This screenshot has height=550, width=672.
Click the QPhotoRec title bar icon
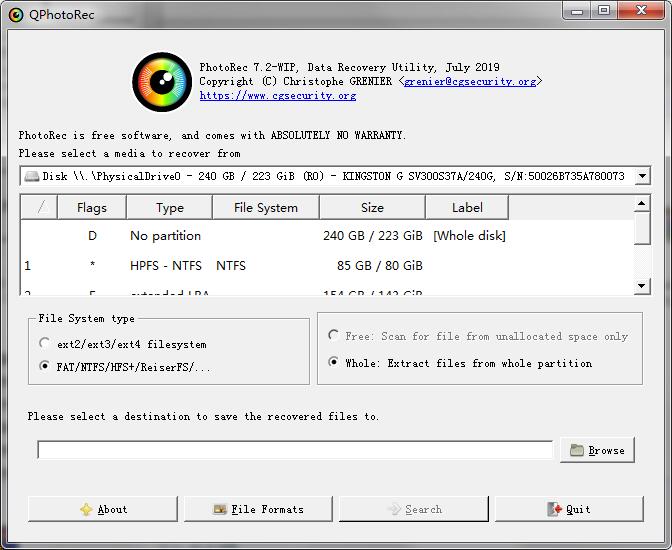(16, 15)
